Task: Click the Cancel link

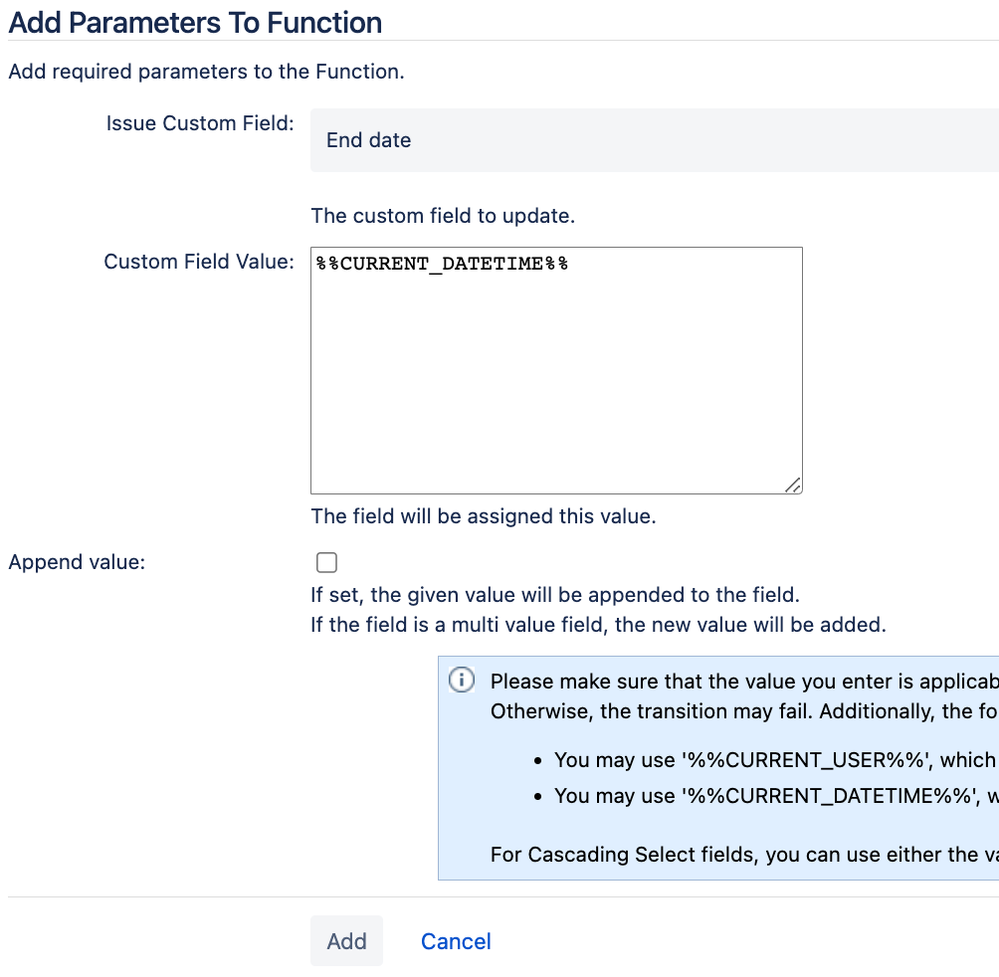Action: tap(456, 941)
